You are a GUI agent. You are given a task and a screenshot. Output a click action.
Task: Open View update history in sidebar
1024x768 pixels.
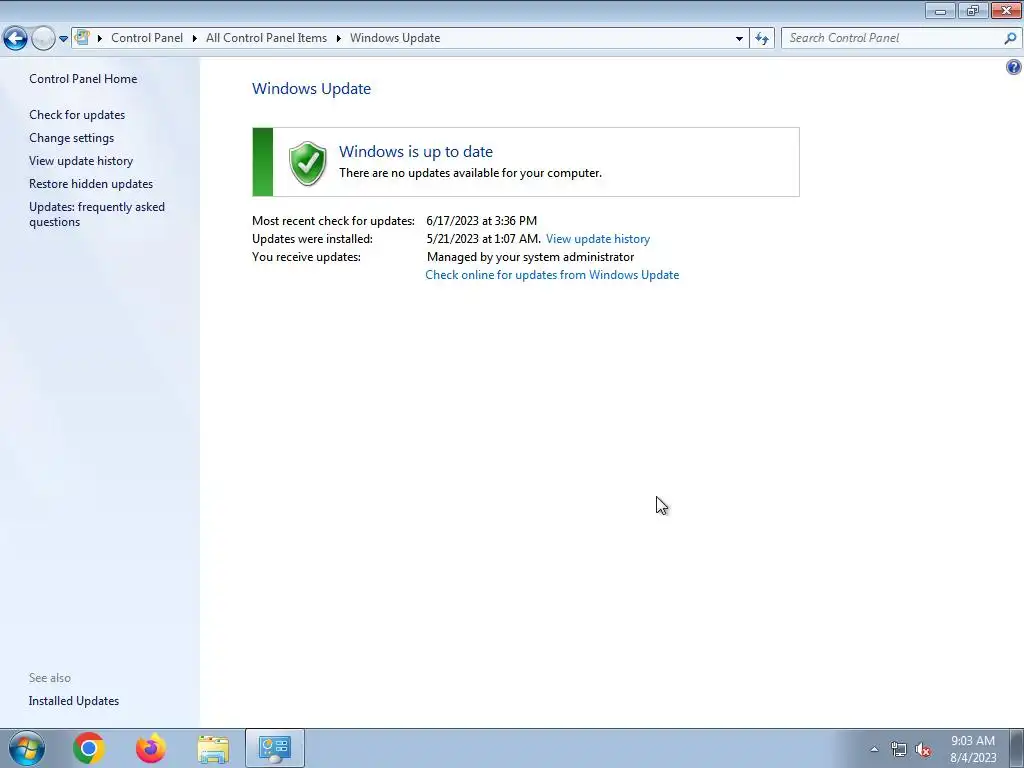(x=81, y=161)
